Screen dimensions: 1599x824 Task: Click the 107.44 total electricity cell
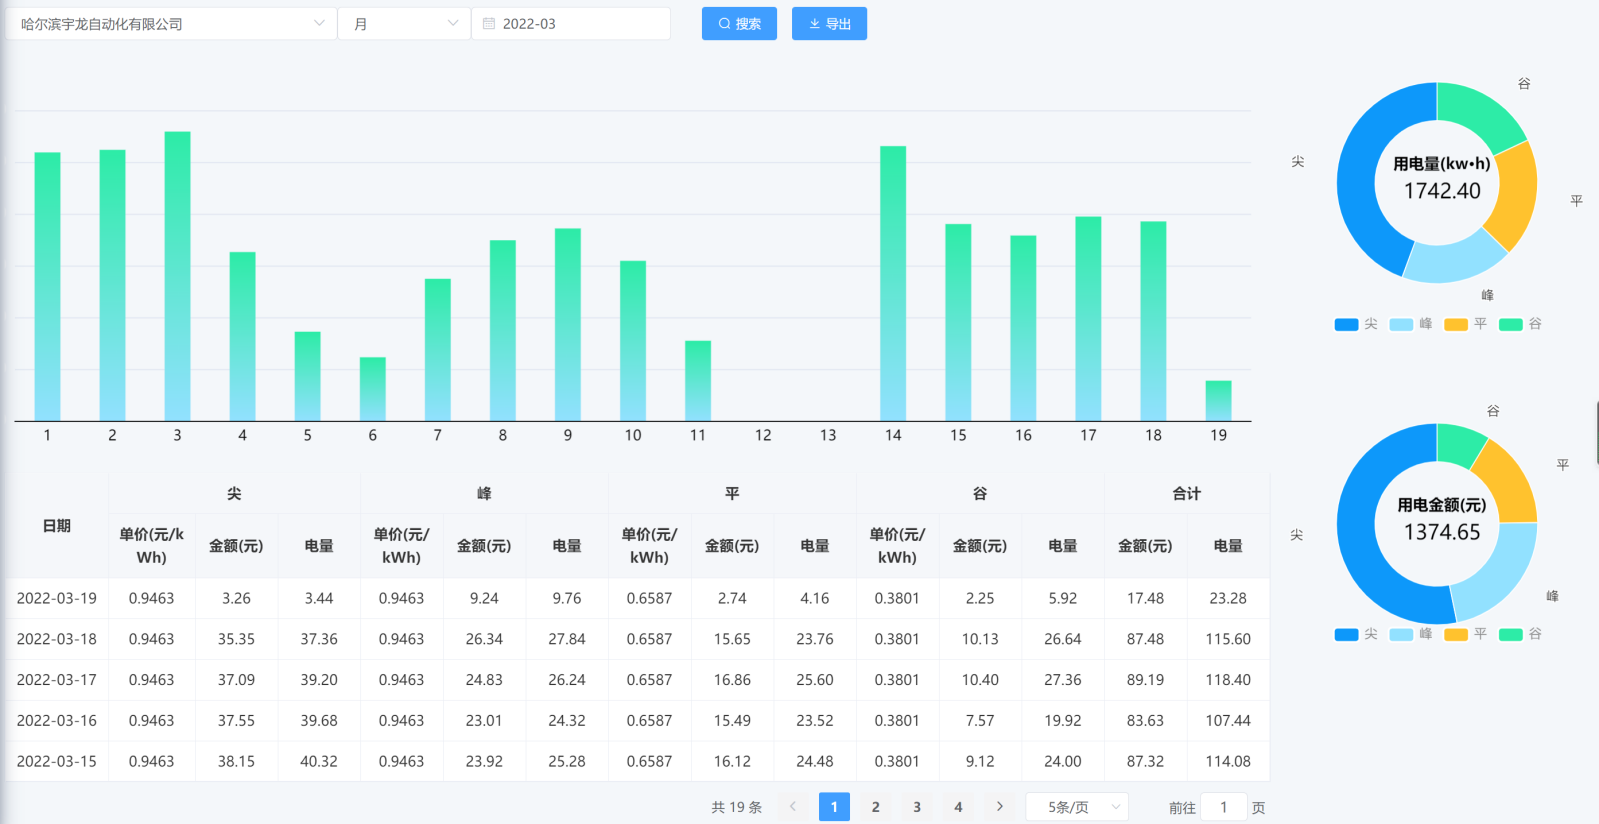[1228, 720]
